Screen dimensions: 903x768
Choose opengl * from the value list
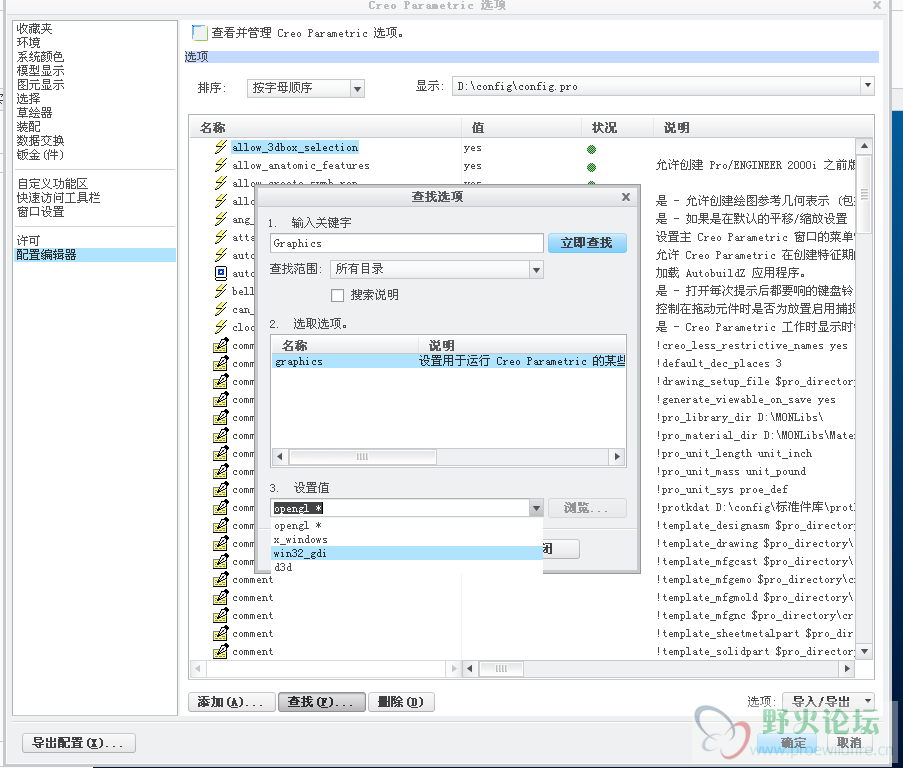407,526
